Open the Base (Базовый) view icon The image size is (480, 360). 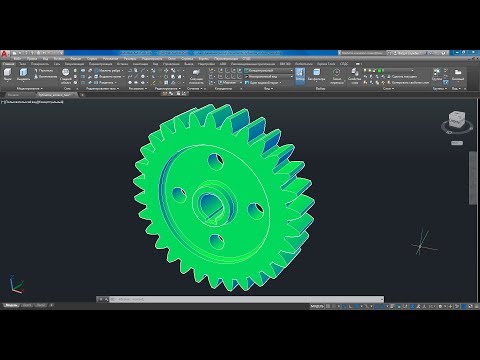tap(458, 75)
